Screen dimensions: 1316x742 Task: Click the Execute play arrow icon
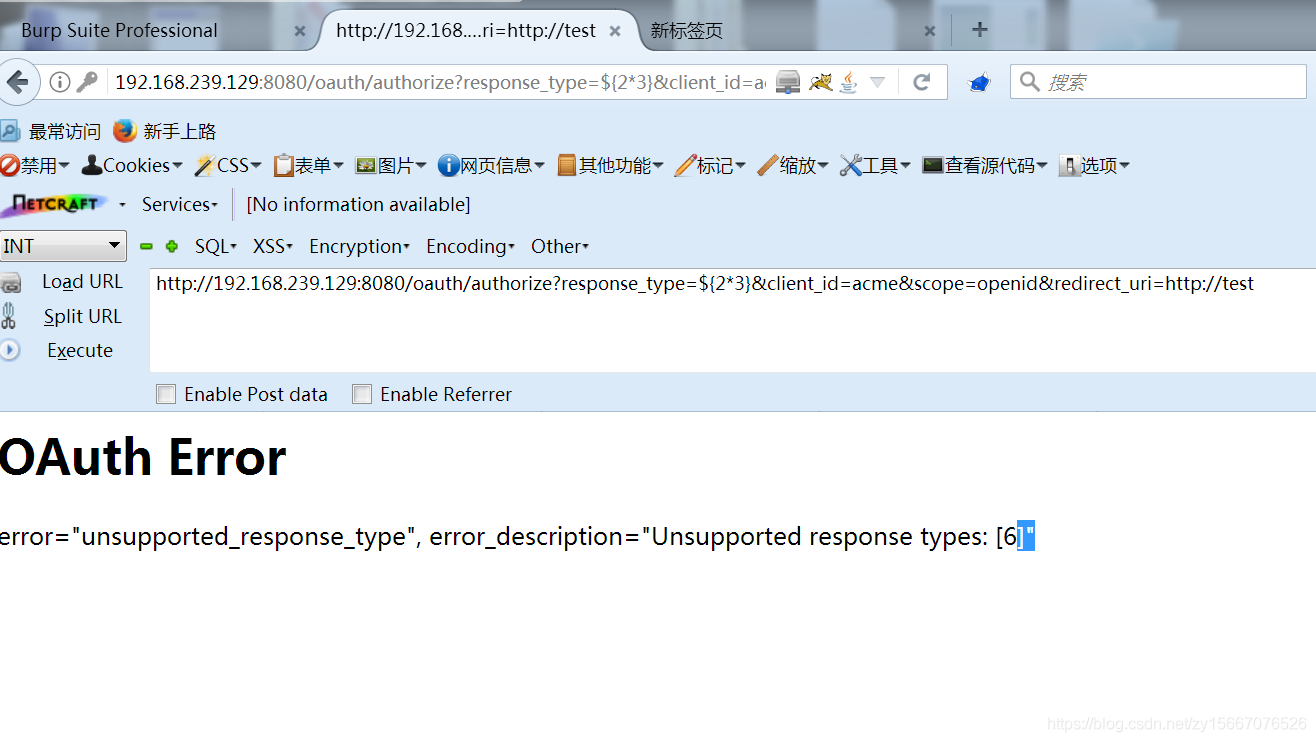click(9, 350)
